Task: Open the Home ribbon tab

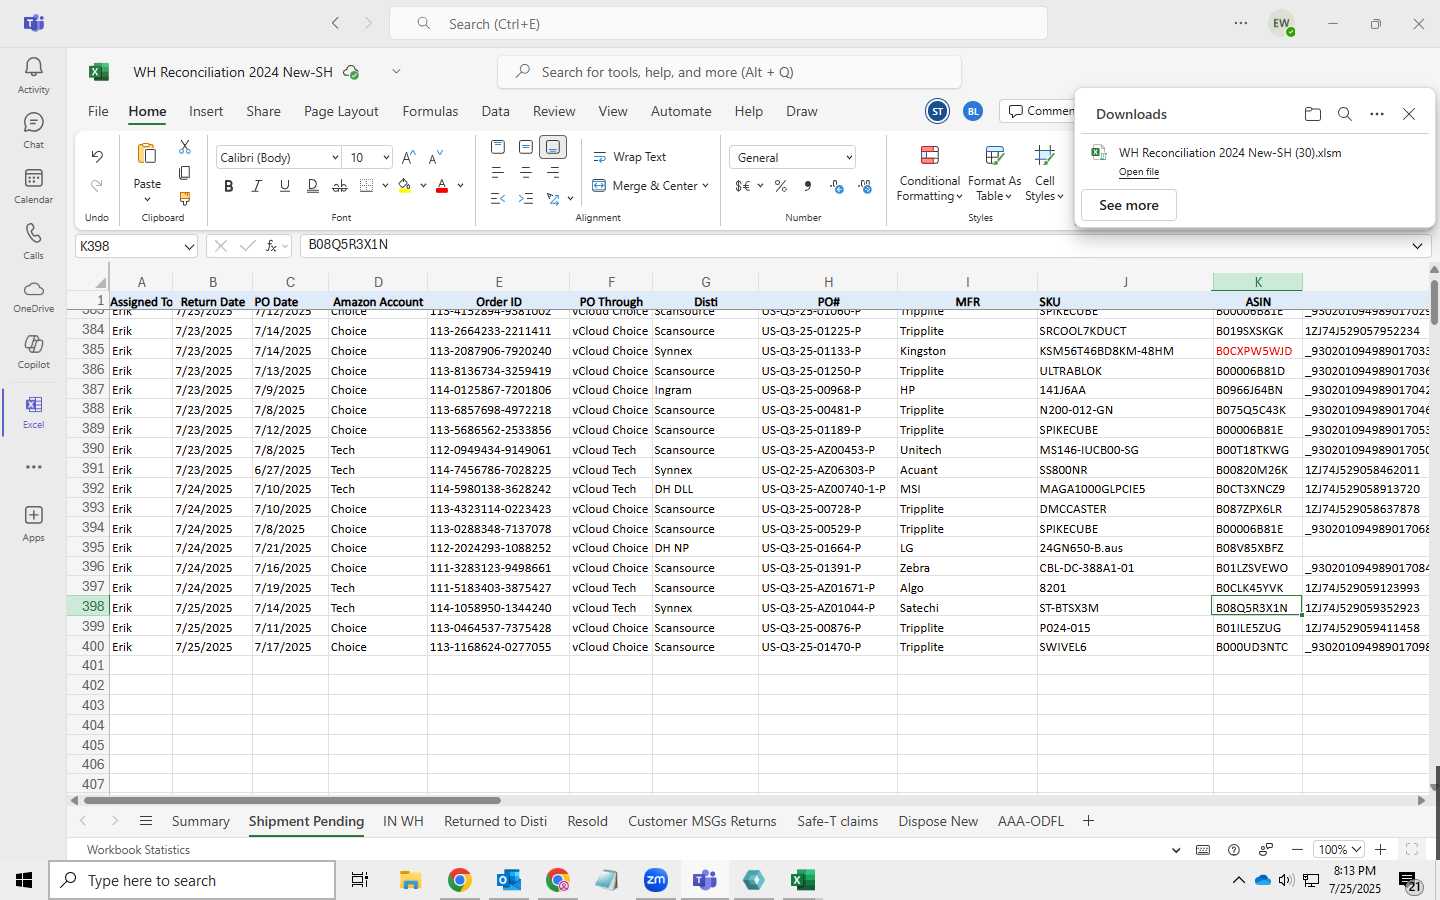Action: (147, 111)
